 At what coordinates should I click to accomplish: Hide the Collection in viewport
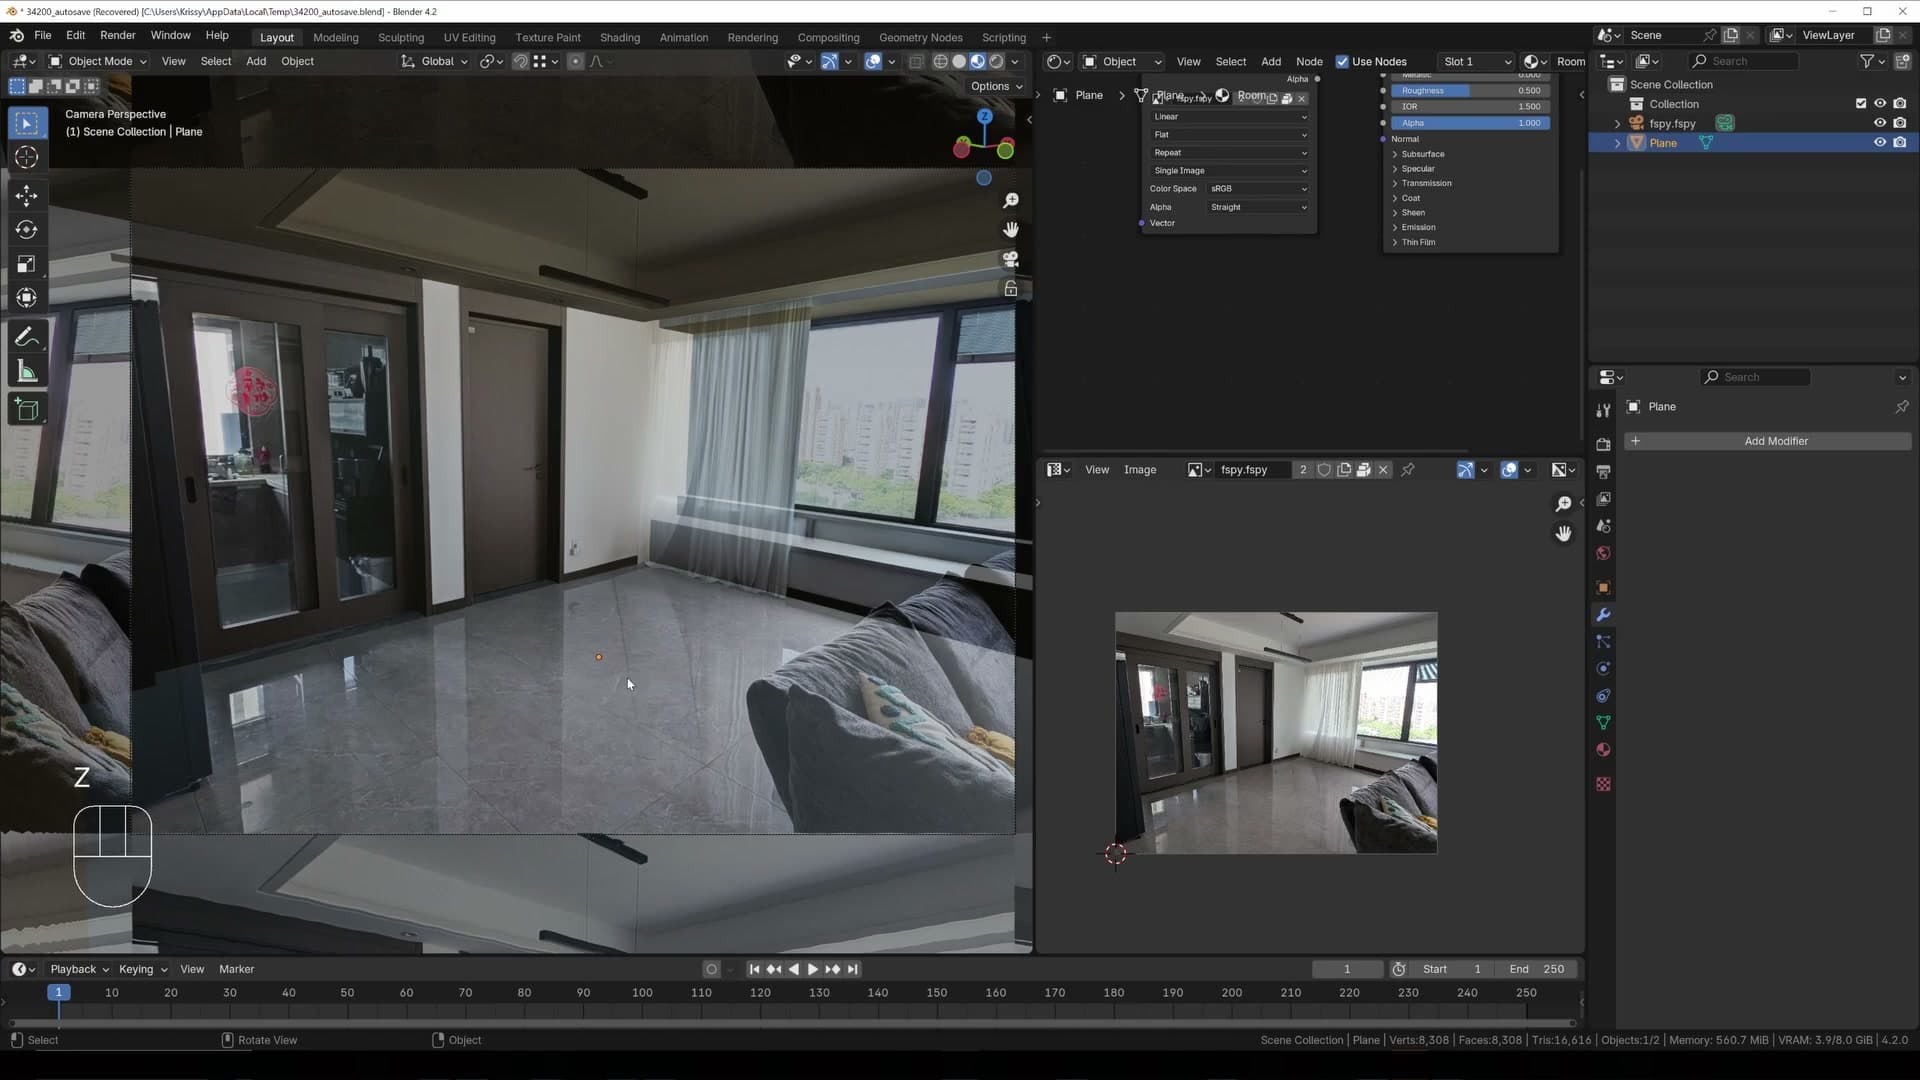click(1880, 104)
